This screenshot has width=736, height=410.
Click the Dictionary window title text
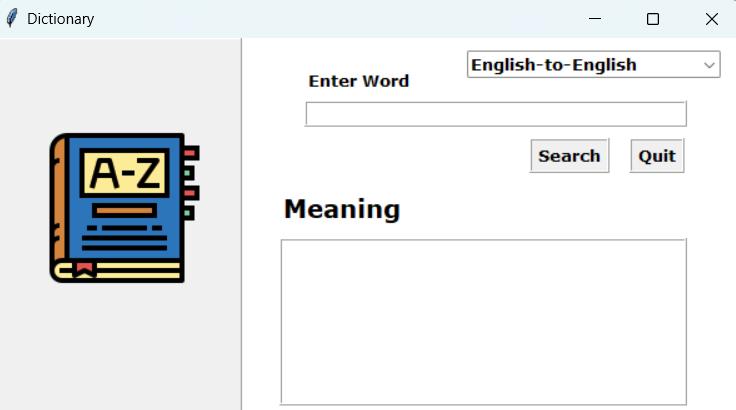point(61,18)
